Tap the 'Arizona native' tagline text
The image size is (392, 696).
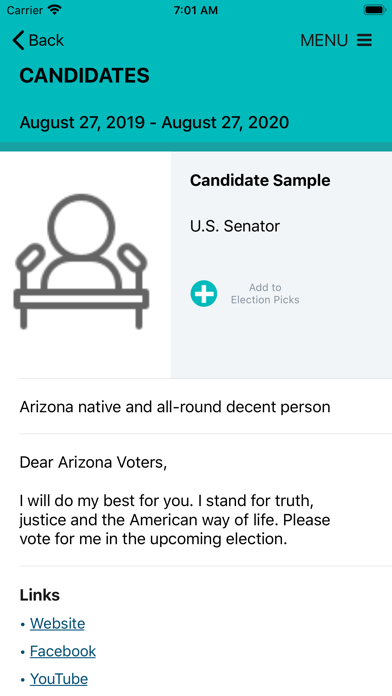pyautogui.click(x=175, y=407)
